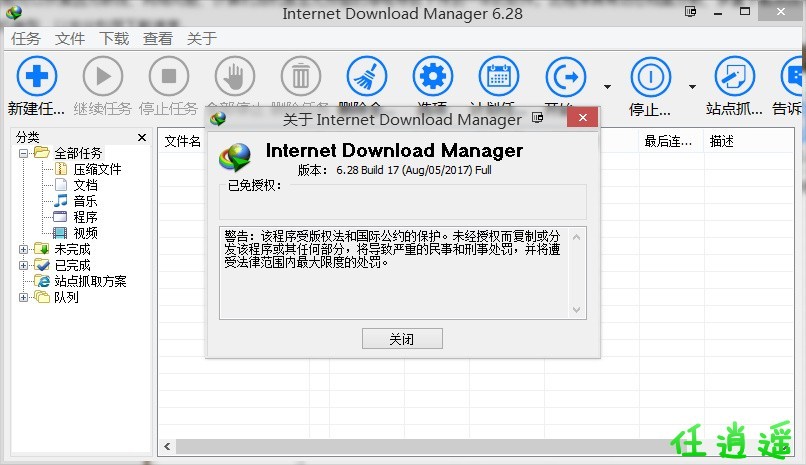Close the 分类 categories panel
This screenshot has height=465, width=806.
click(142, 137)
